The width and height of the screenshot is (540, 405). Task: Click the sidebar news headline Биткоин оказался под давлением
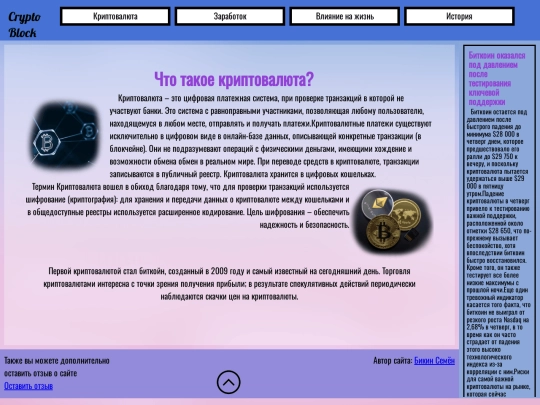(x=497, y=79)
